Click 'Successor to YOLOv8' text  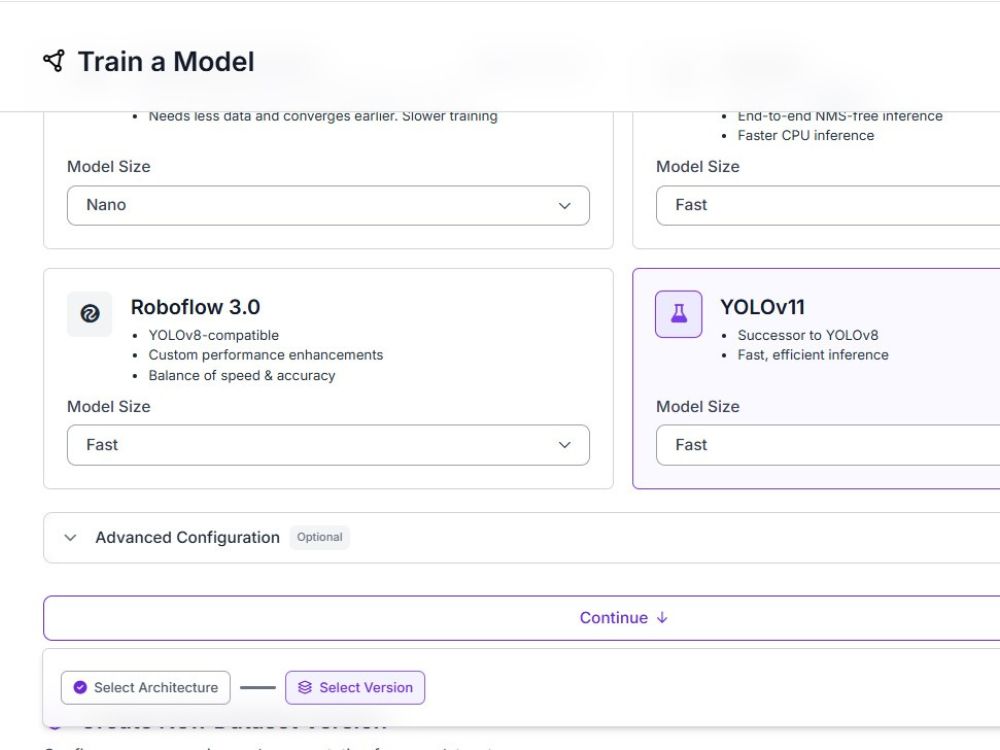(808, 335)
